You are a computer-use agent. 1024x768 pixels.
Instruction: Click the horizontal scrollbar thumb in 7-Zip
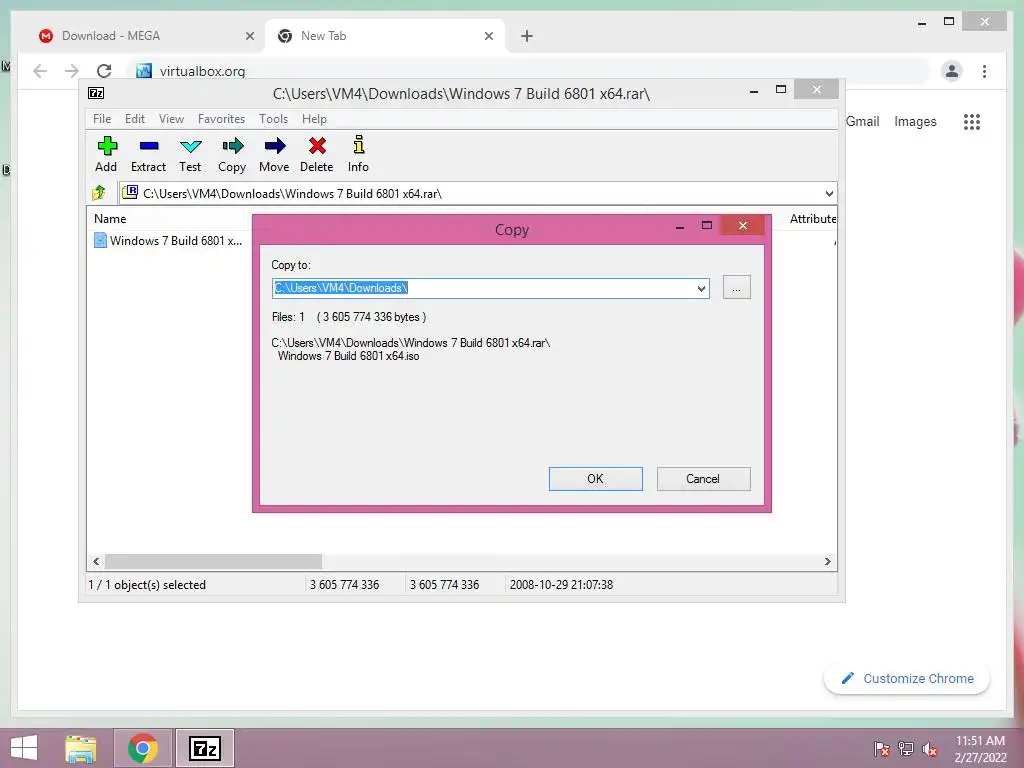(214, 562)
